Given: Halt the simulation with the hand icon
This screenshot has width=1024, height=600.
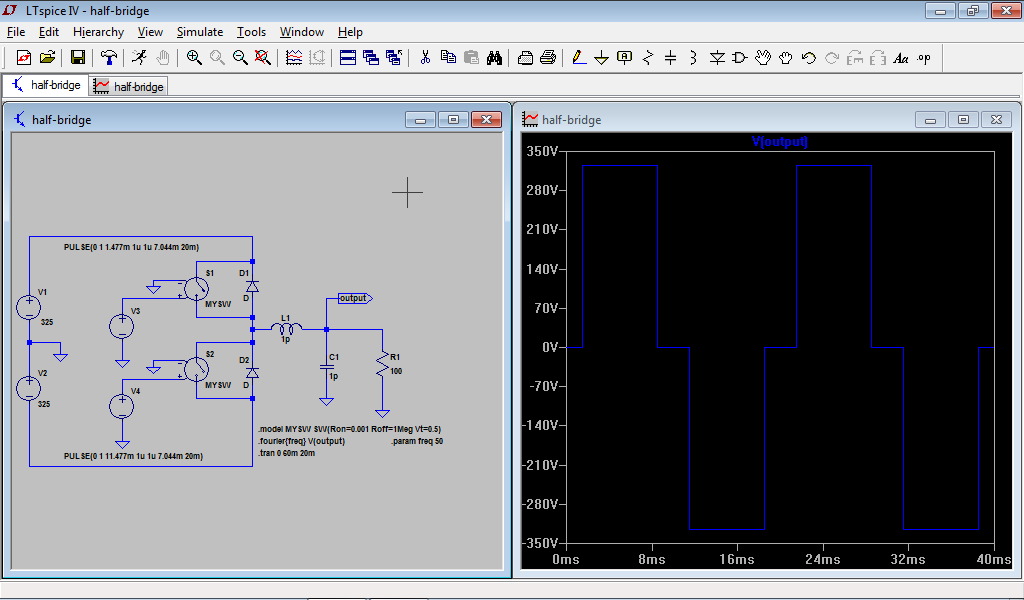Looking at the screenshot, I should (x=162, y=58).
